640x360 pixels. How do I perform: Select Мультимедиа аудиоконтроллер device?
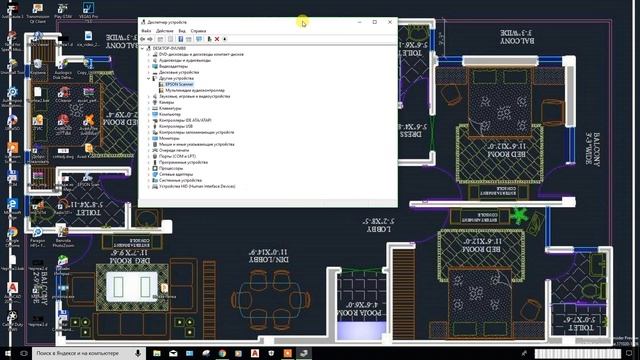click(195, 90)
